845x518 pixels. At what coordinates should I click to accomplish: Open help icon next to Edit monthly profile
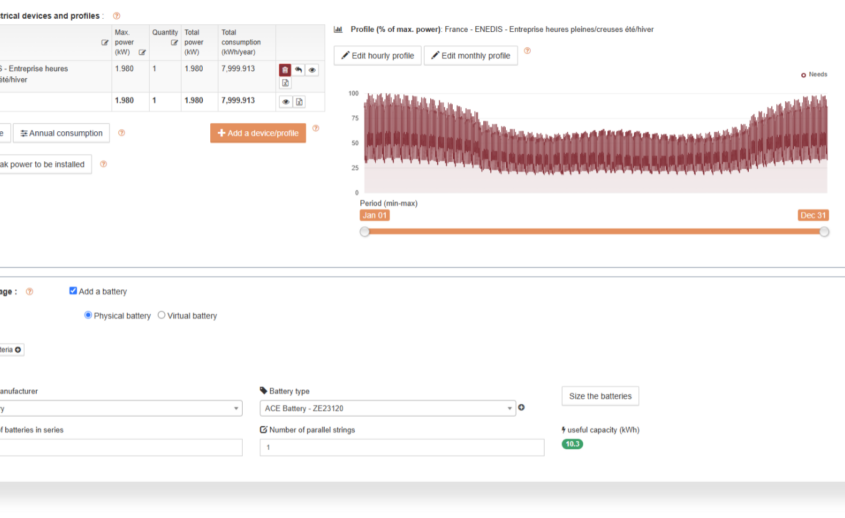click(528, 51)
